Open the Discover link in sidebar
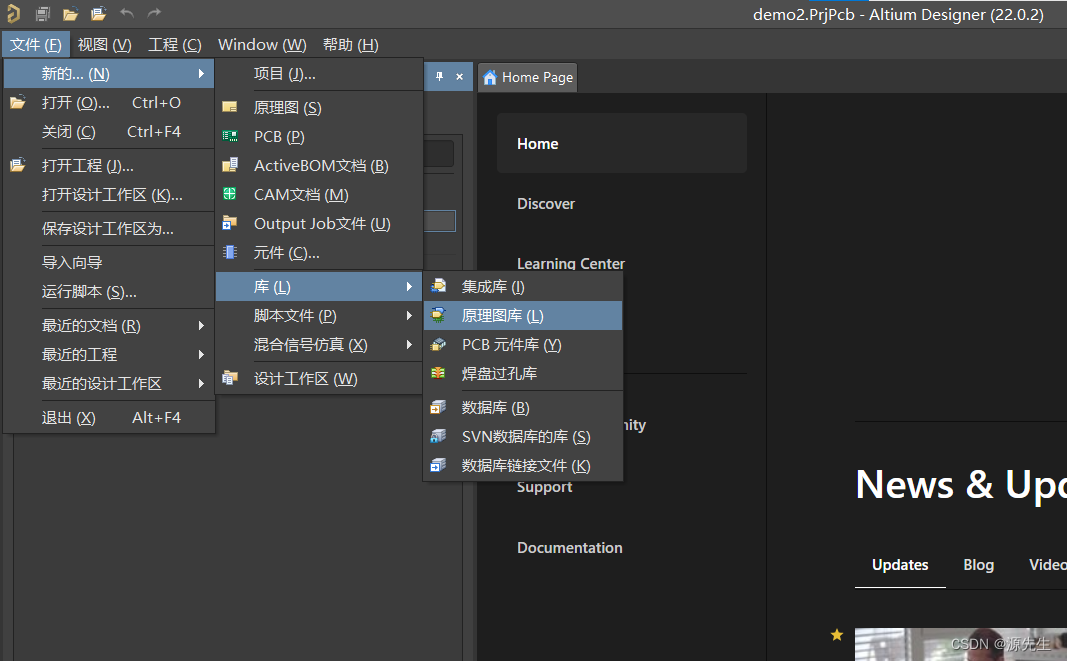Image resolution: width=1067 pixels, height=661 pixels. click(x=546, y=204)
